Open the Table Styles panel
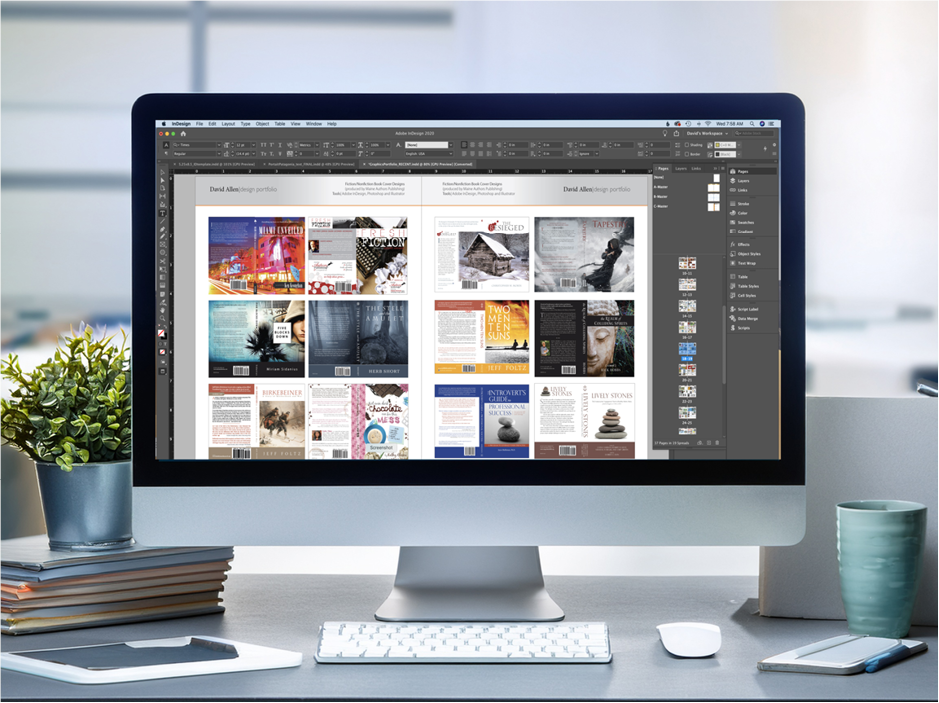This screenshot has height=703, width=939. pos(753,286)
